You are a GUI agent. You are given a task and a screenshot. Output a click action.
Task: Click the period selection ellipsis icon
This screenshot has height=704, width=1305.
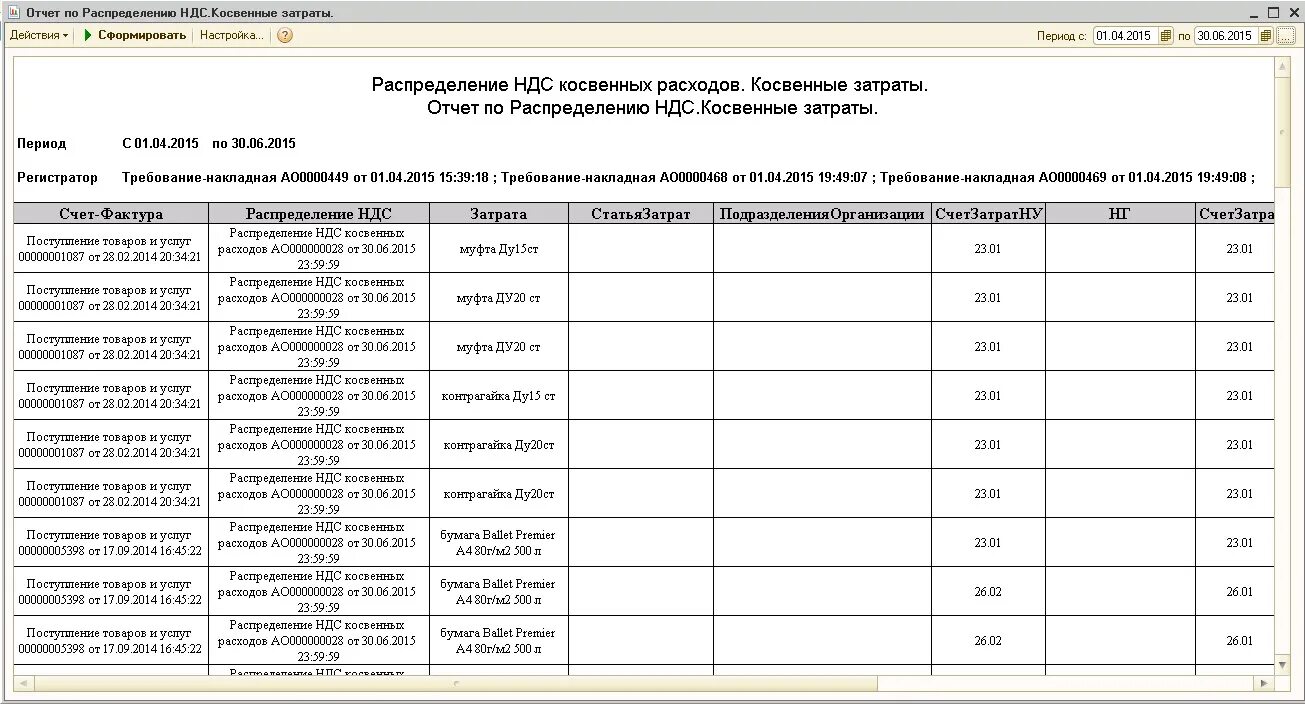[1285, 35]
